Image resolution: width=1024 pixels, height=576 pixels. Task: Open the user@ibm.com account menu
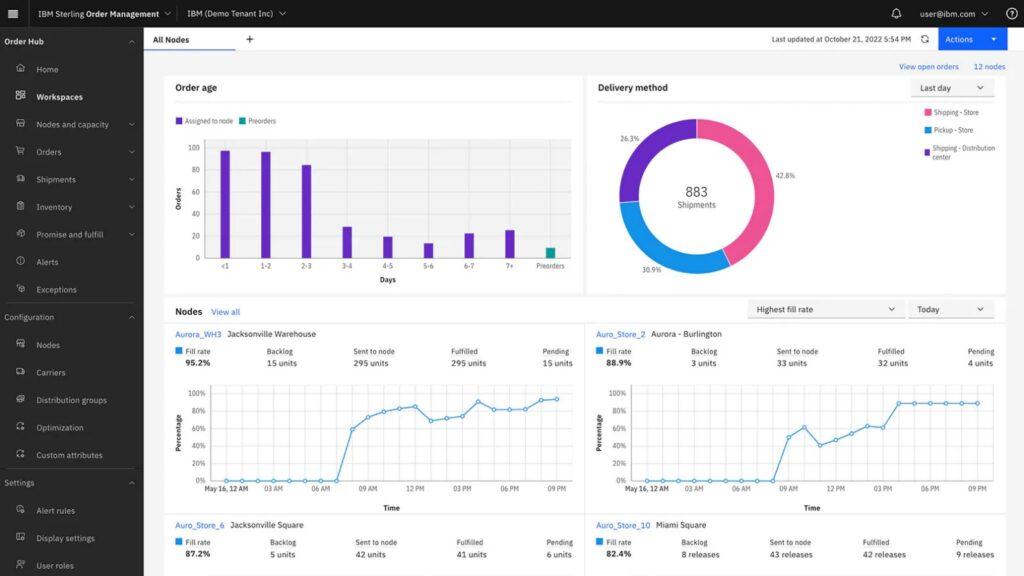pos(949,13)
